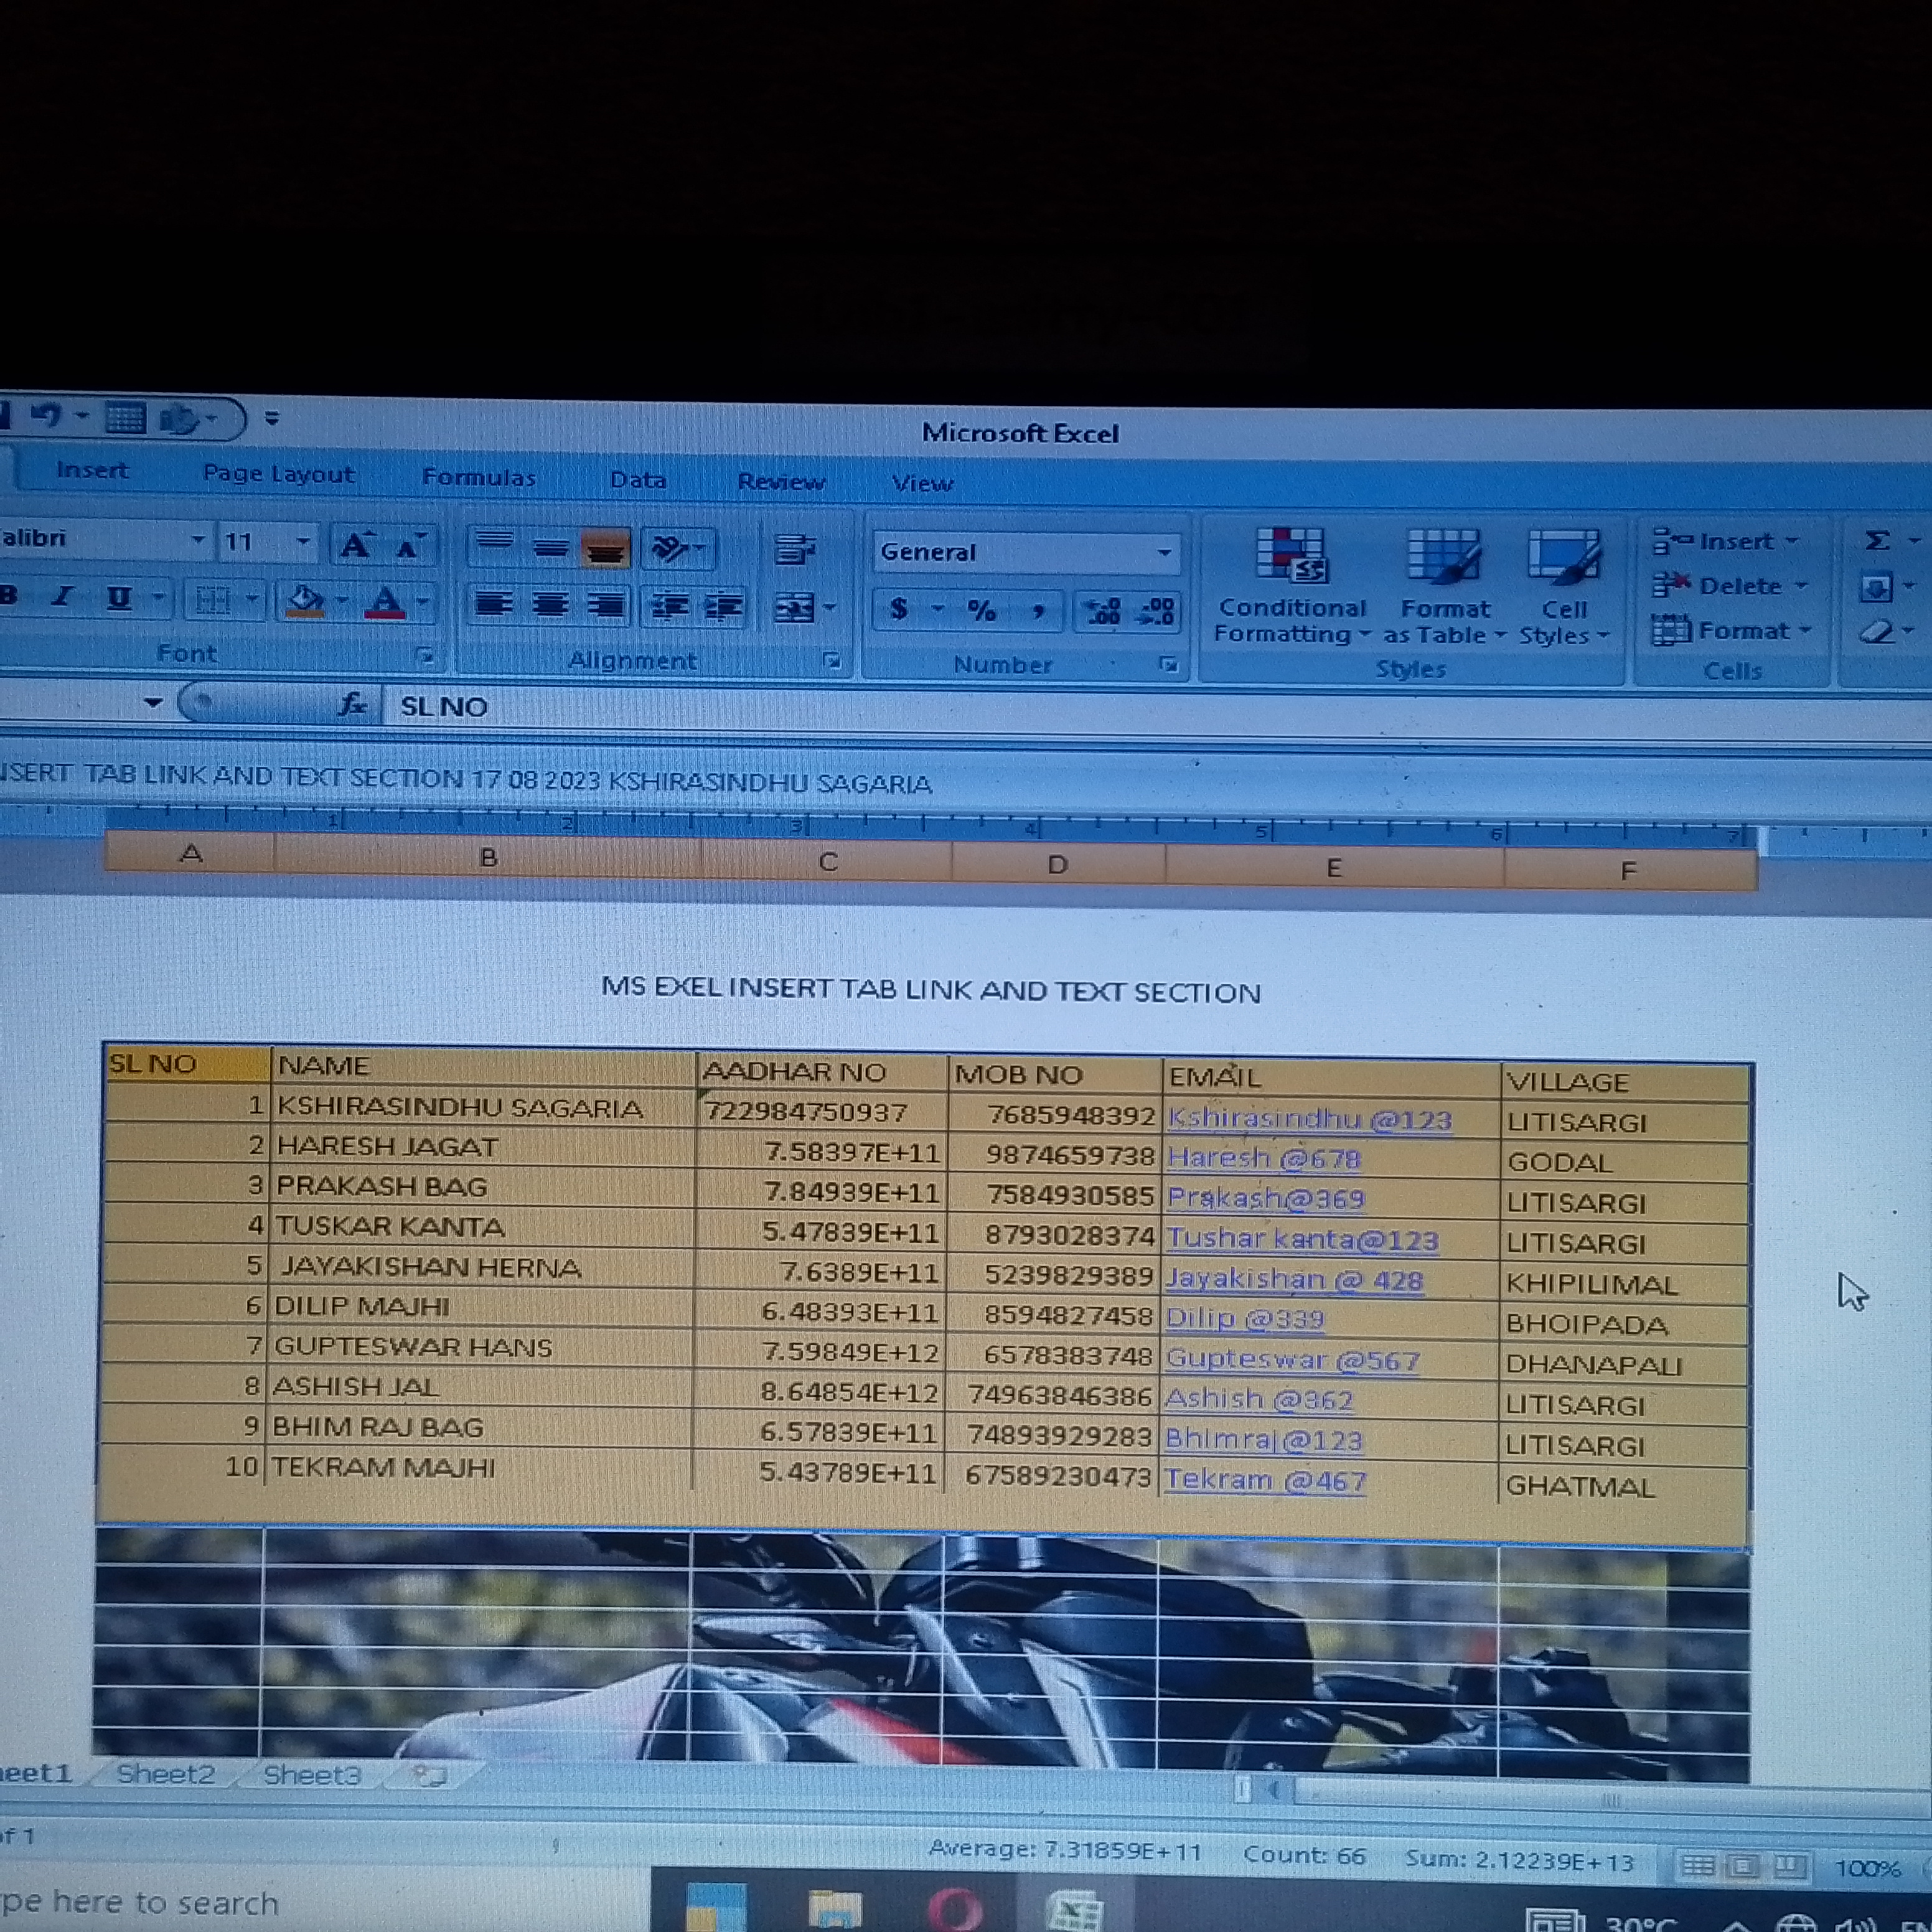The height and width of the screenshot is (1932, 1932).
Task: Switch to Sheet2 tab
Action: pos(166,1774)
